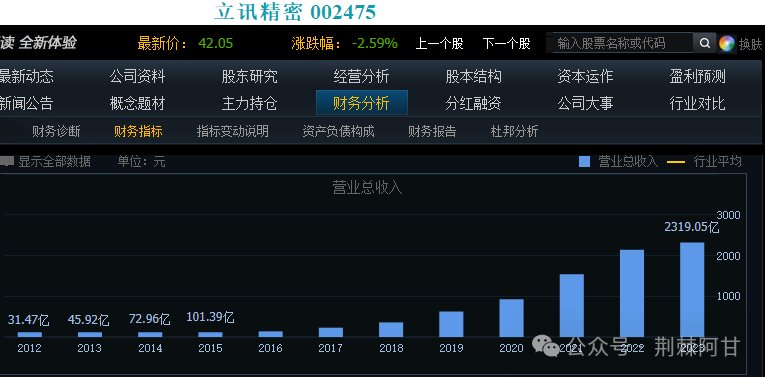Go to 下一个股 next stock
This screenshot has height=377, width=765.
pyautogui.click(x=506, y=43)
